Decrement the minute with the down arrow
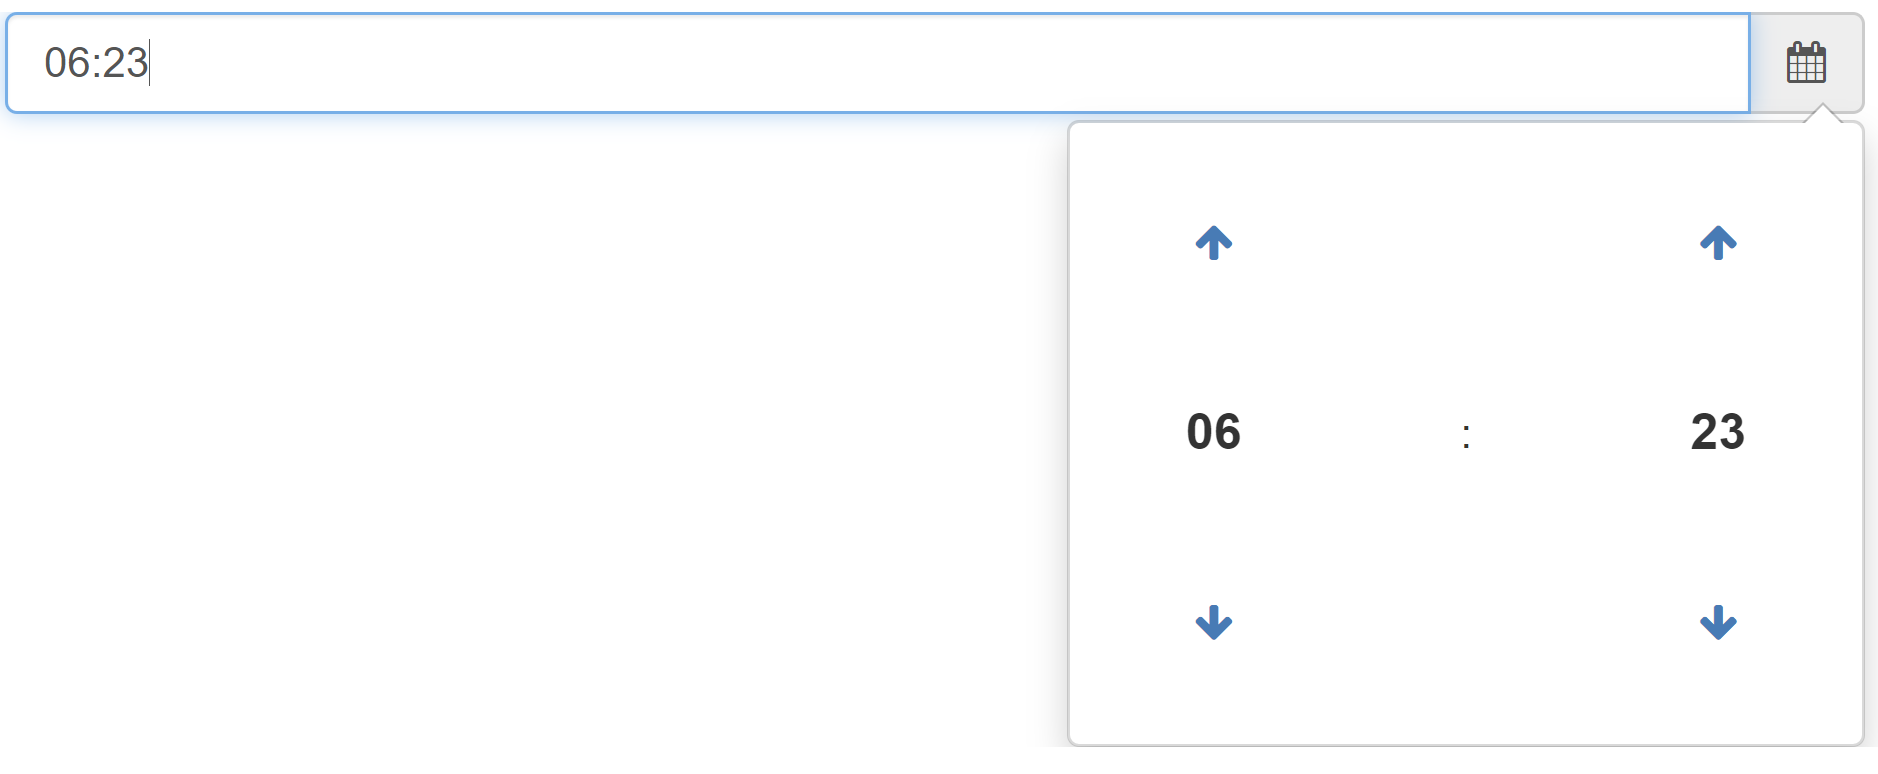 (x=1718, y=622)
